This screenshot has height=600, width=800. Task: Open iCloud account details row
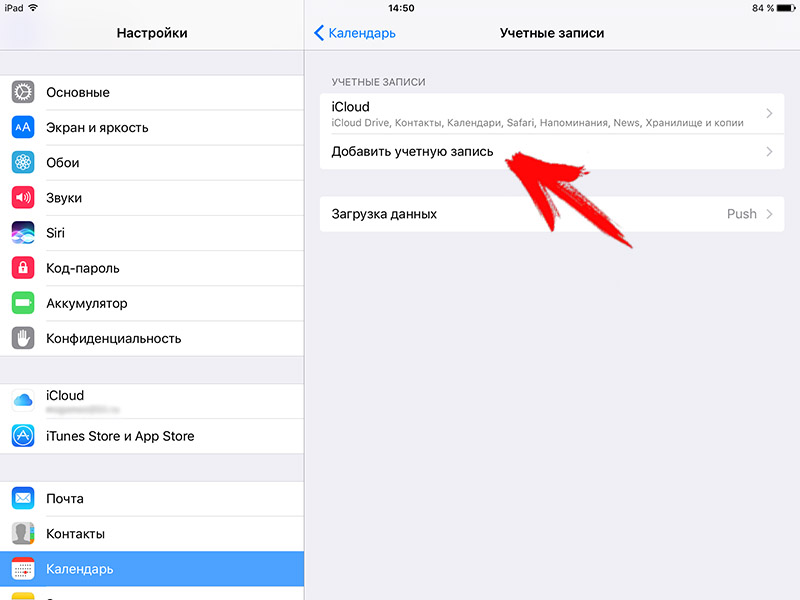point(552,113)
